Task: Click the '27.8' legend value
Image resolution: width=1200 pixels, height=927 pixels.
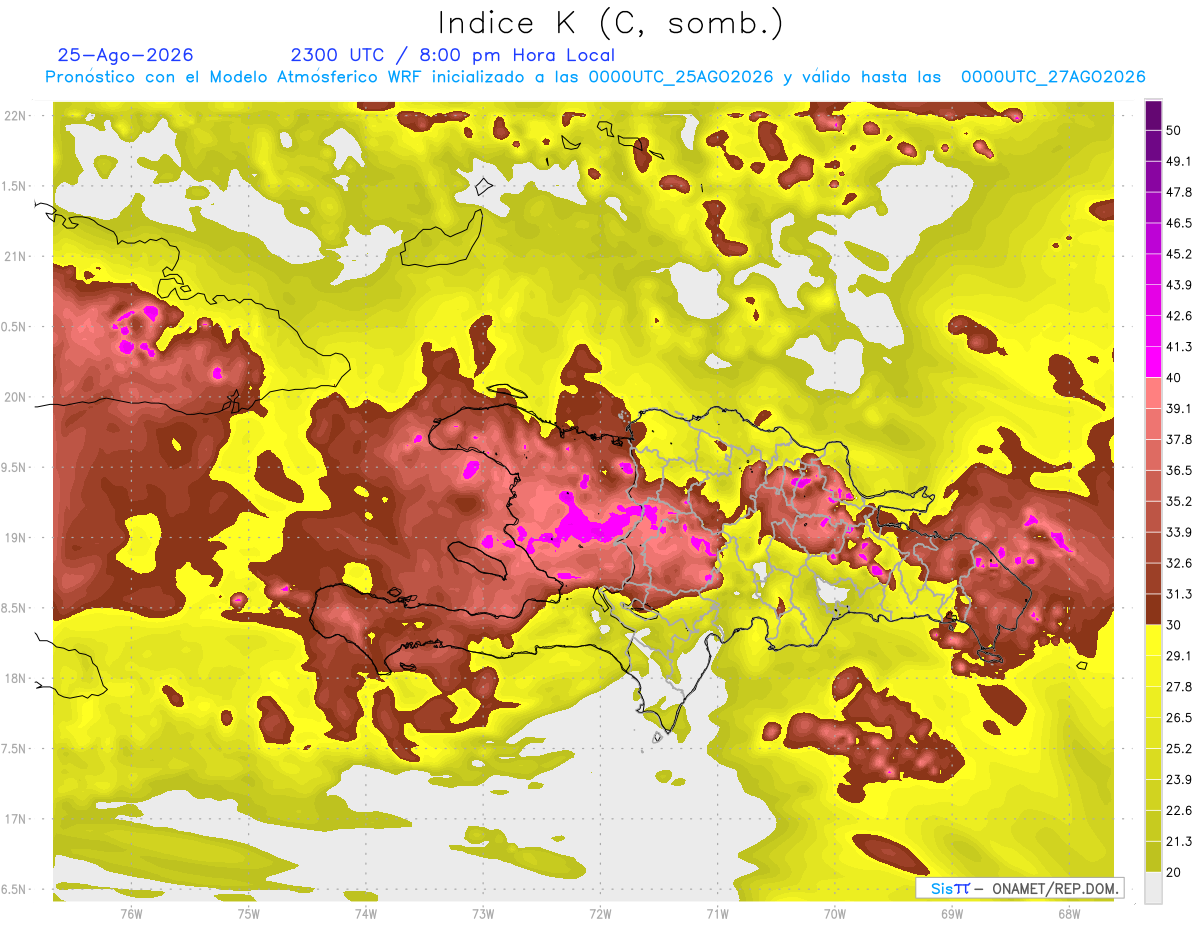Action: click(1179, 686)
